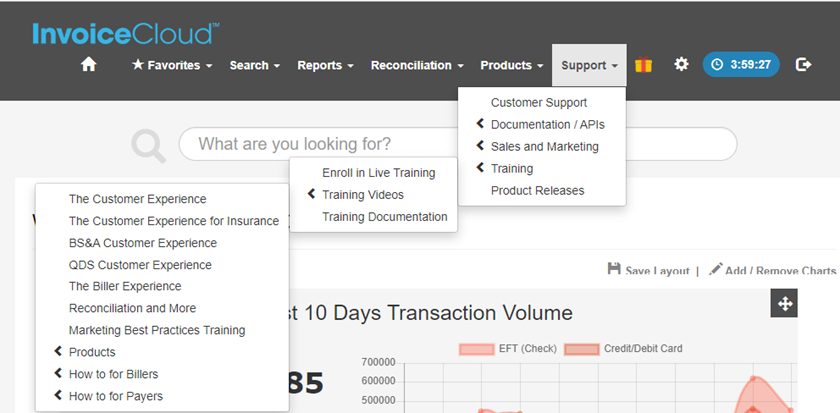This screenshot has width=840, height=413.
Task: Click Add / Remove Charts link
Action: [772, 269]
